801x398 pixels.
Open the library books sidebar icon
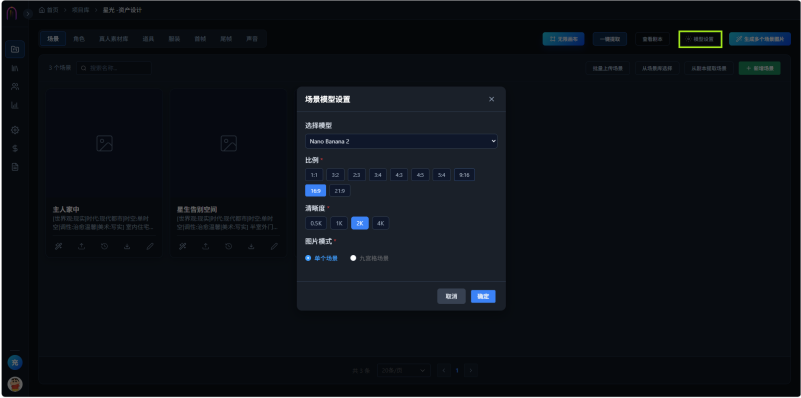[x=15, y=68]
